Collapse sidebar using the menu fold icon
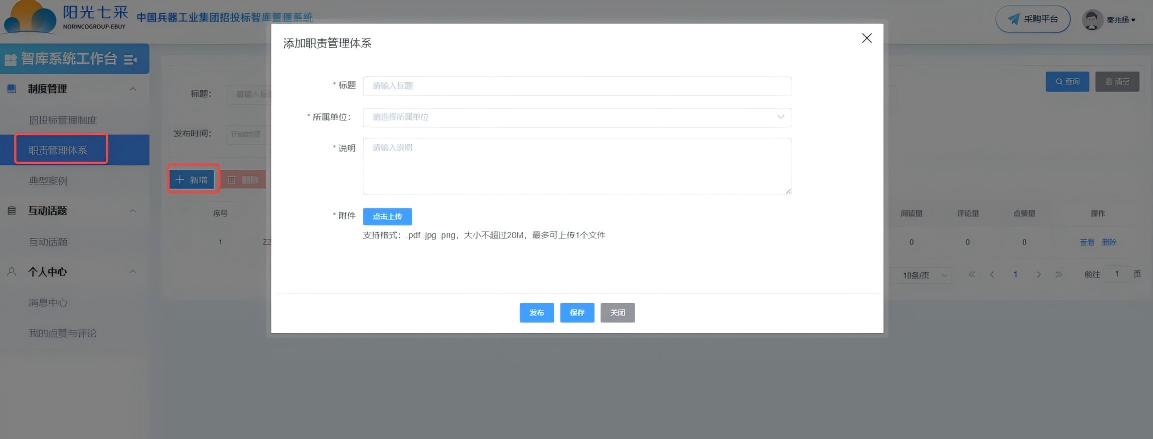Viewport: 1153px width, 439px height. coord(131,60)
